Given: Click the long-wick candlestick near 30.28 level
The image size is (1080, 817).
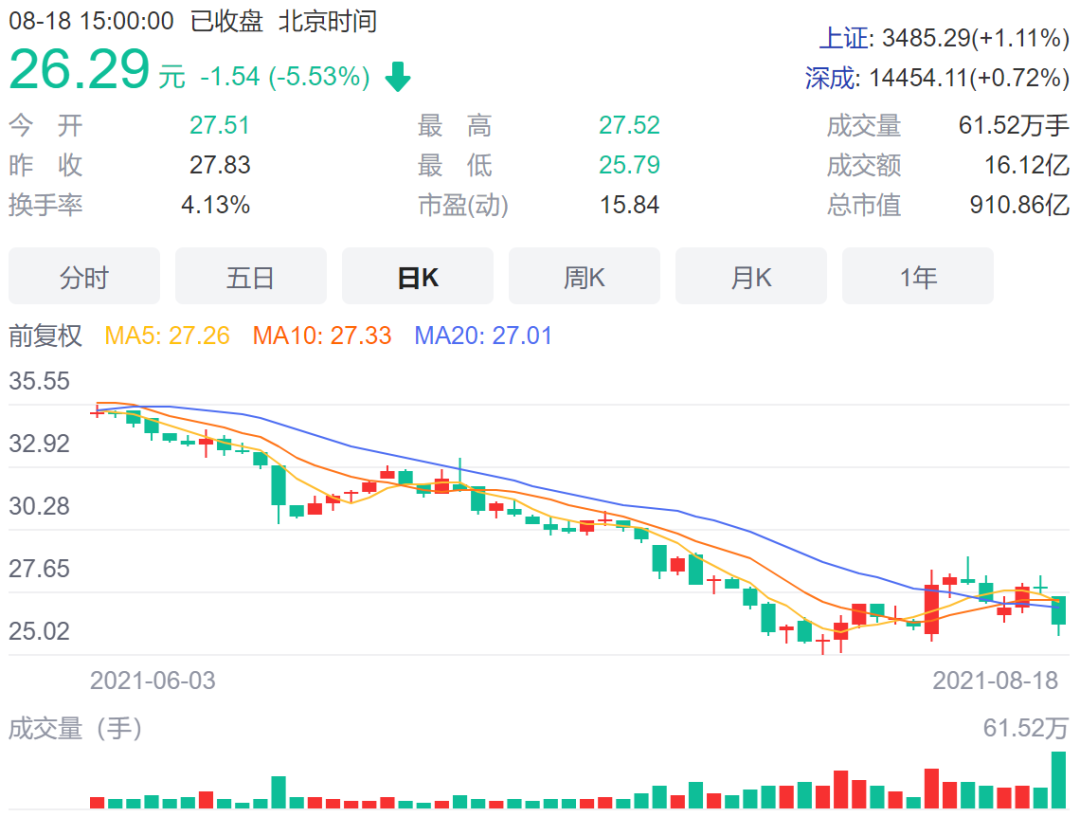Looking at the screenshot, I should click(x=460, y=480).
